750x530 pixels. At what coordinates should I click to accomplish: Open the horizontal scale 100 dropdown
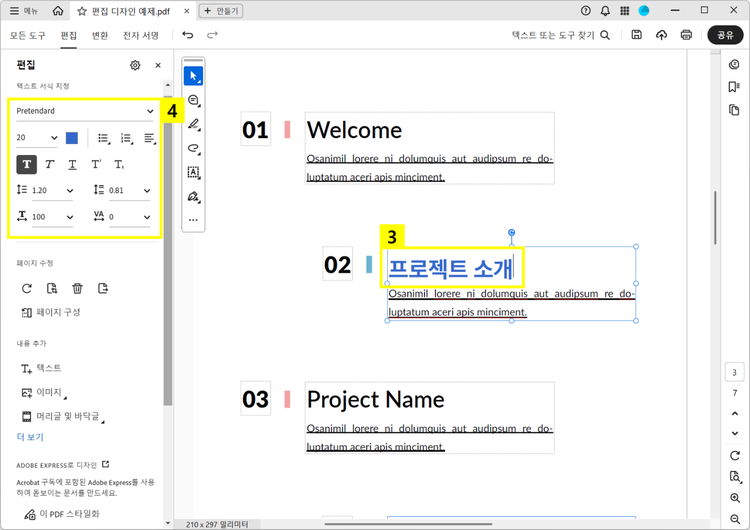point(53,217)
